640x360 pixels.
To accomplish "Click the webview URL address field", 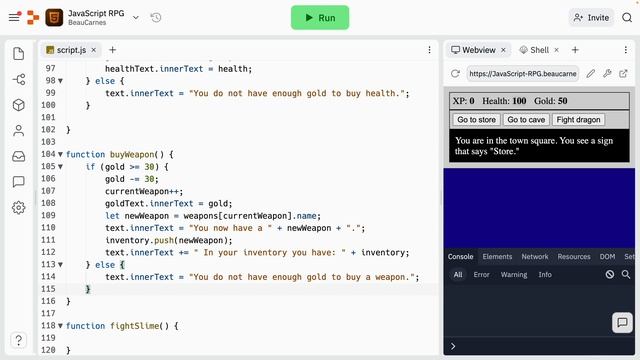I will 522,73.
